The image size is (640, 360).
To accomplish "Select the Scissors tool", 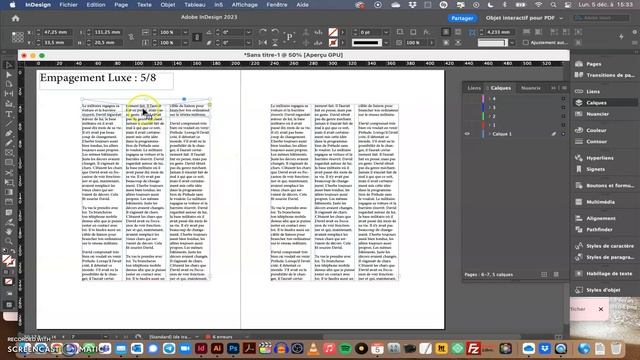I will [9, 173].
